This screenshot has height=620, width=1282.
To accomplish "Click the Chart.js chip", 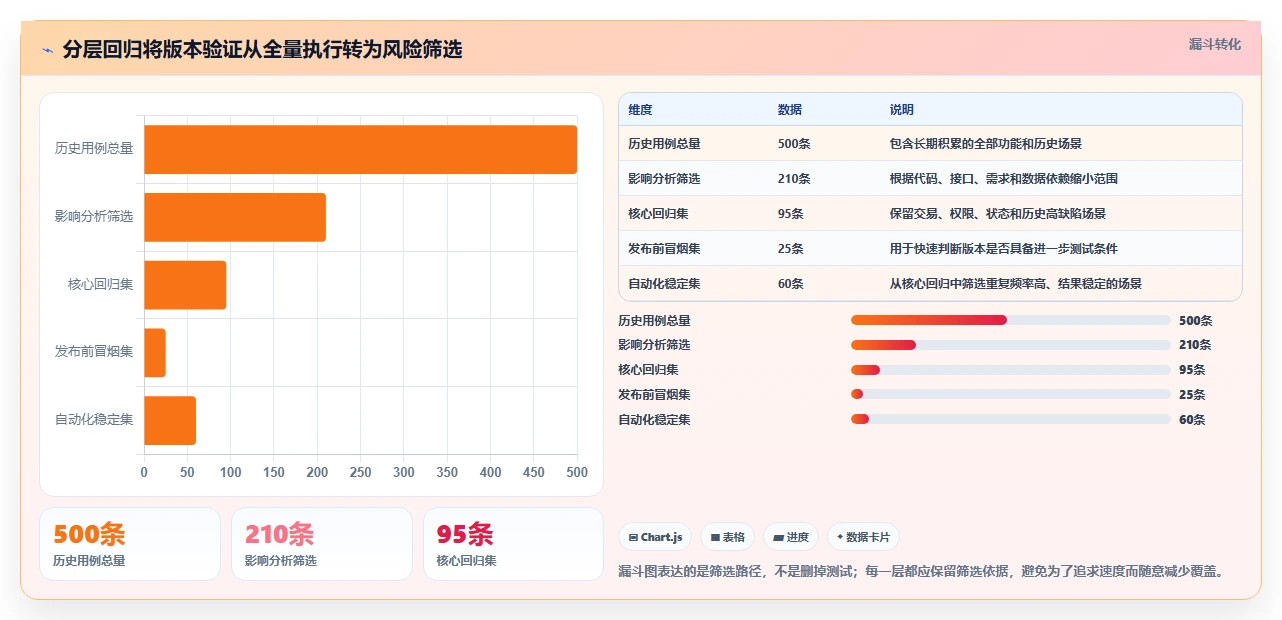I will tap(655, 537).
